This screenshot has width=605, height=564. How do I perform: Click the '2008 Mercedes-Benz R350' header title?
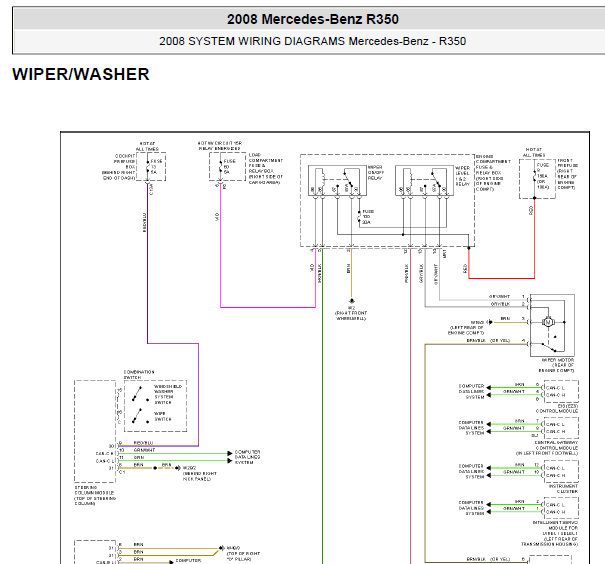click(x=313, y=19)
